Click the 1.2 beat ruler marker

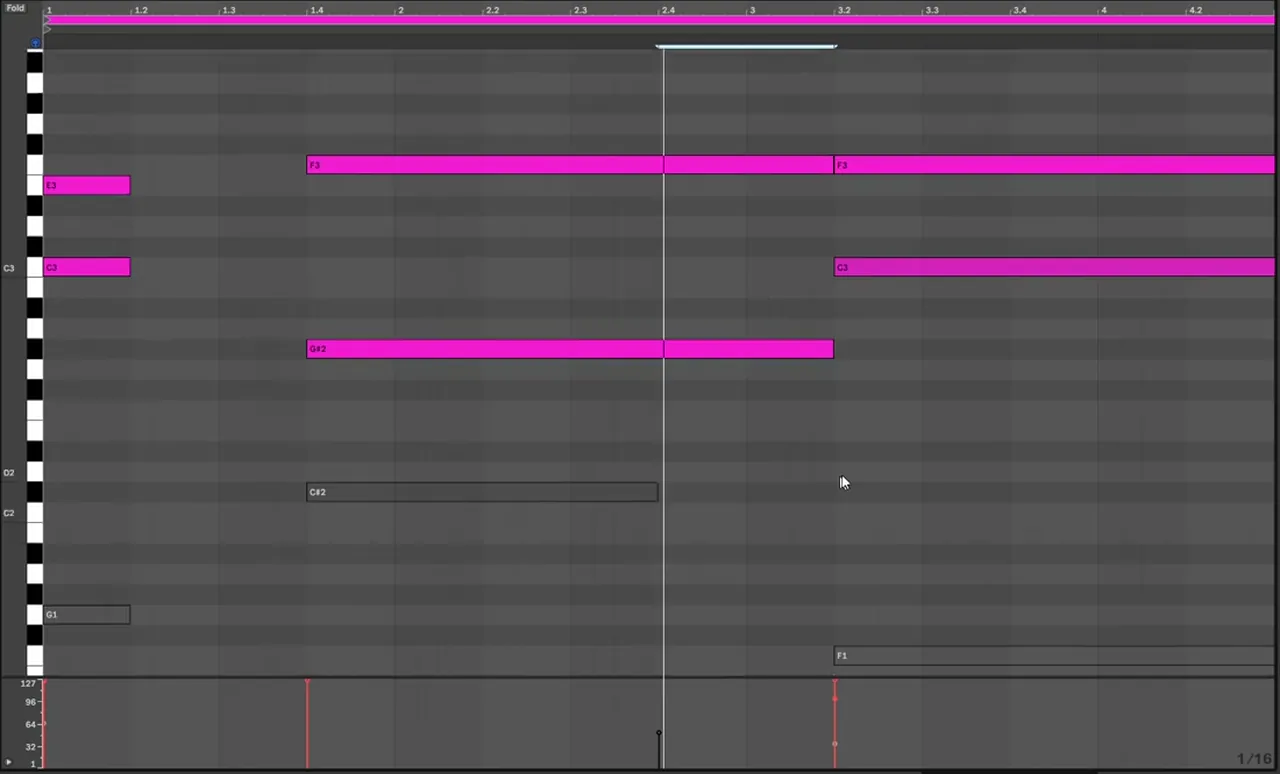(141, 10)
